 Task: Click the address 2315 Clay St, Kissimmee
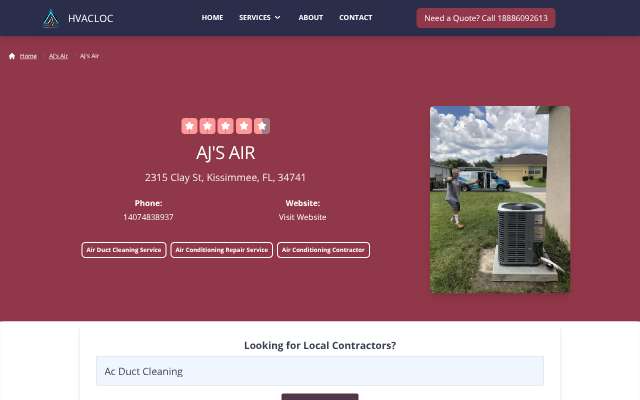click(225, 178)
